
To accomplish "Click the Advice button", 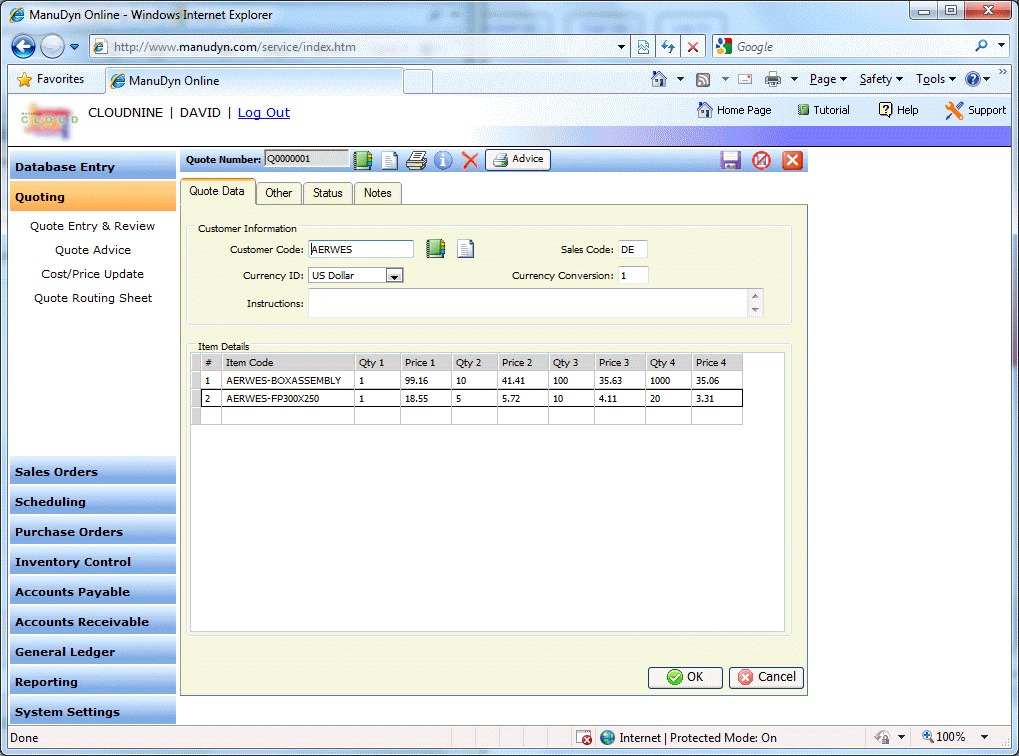I will 518,160.
